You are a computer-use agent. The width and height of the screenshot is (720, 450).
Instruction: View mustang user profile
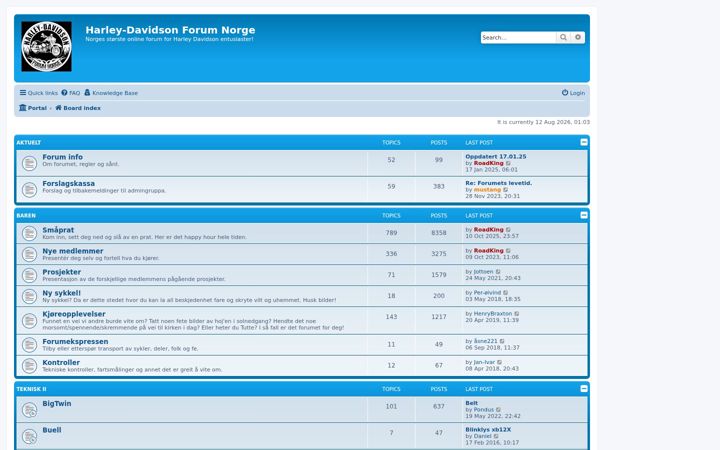point(487,190)
